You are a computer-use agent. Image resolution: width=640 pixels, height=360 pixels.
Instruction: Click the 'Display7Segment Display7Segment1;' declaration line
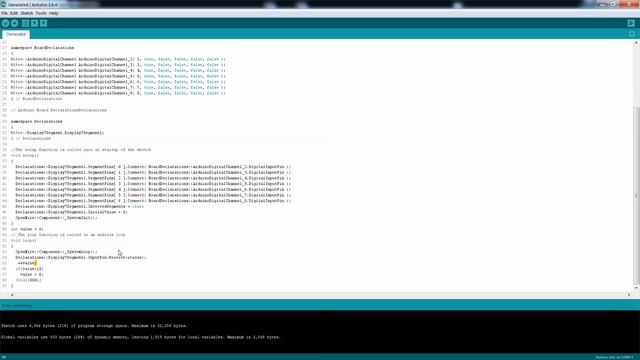tap(58, 133)
